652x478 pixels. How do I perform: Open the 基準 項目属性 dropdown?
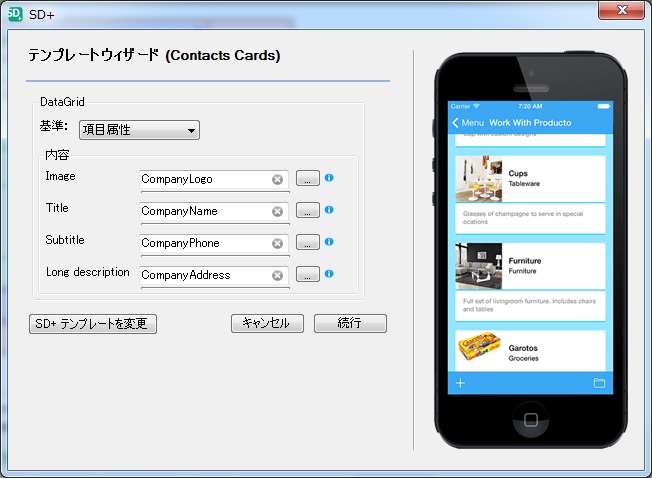[139, 130]
